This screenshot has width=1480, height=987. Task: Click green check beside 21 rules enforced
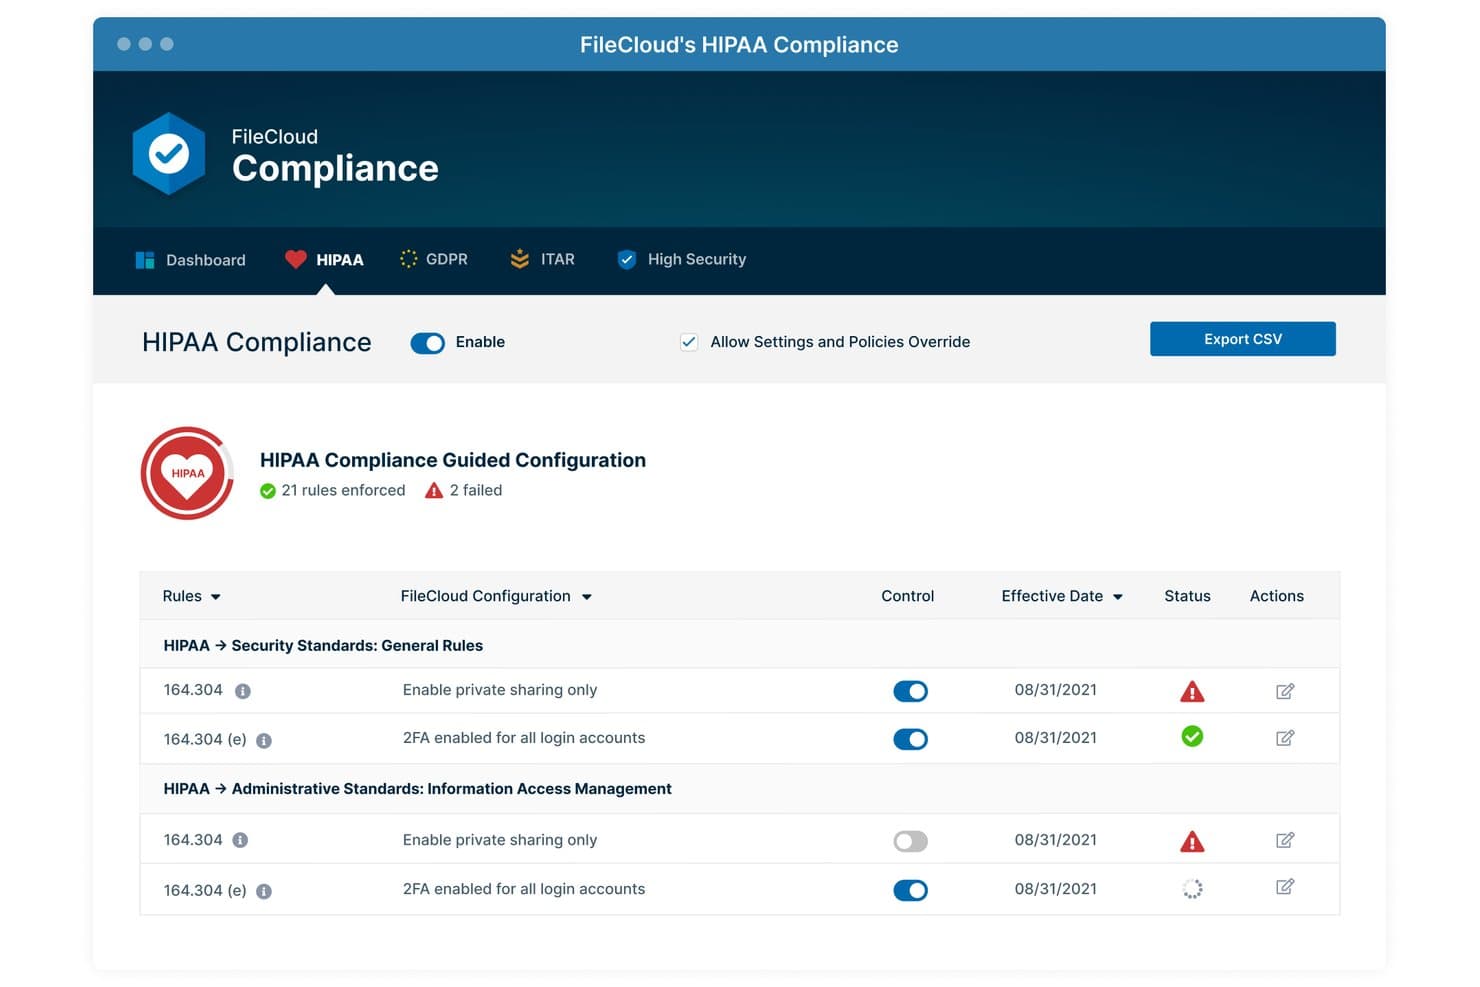click(268, 491)
